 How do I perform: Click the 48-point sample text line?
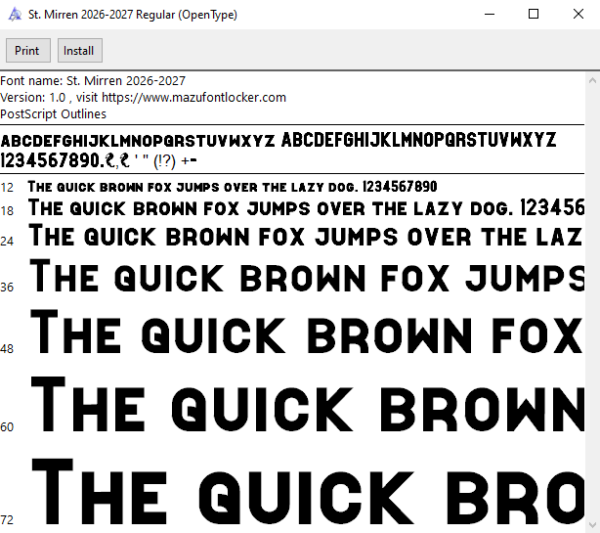click(307, 332)
